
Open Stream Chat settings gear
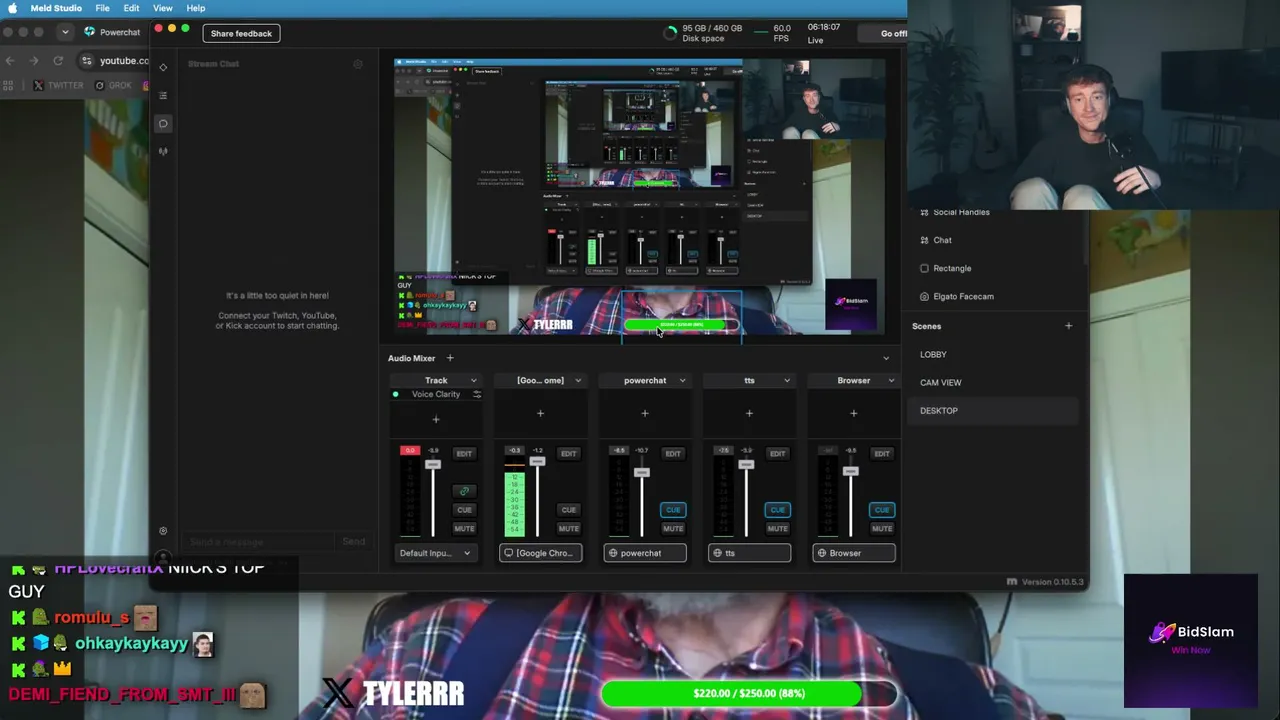[358, 64]
